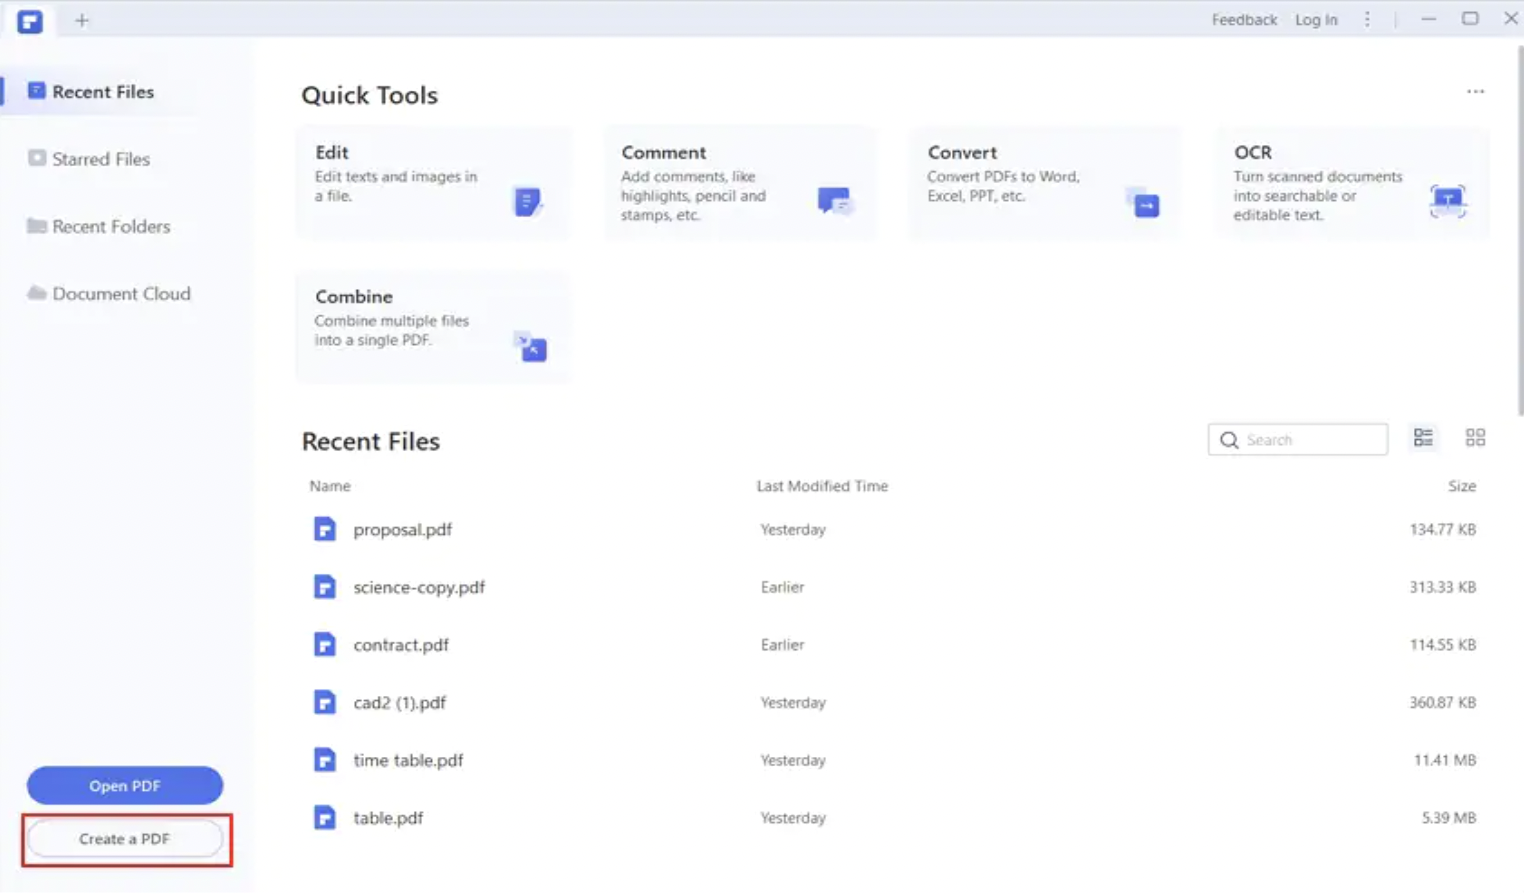Click the 5.39 MB size value

[x=1449, y=818]
